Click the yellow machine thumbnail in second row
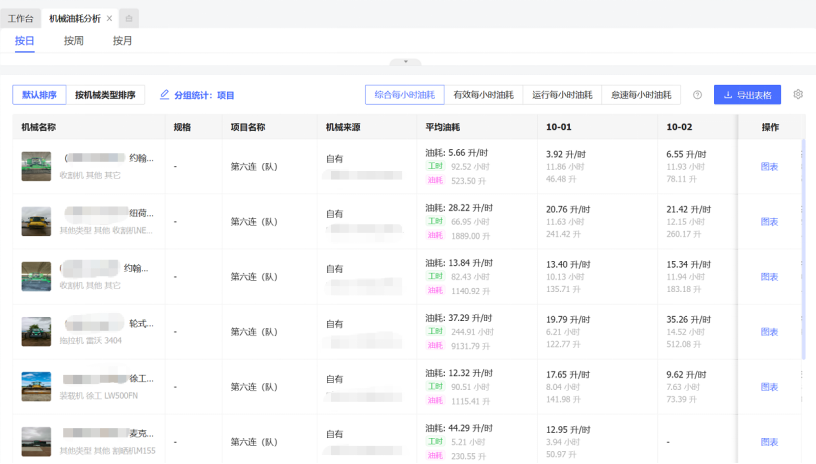Image resolution: width=816 pixels, height=464 pixels. [36, 221]
